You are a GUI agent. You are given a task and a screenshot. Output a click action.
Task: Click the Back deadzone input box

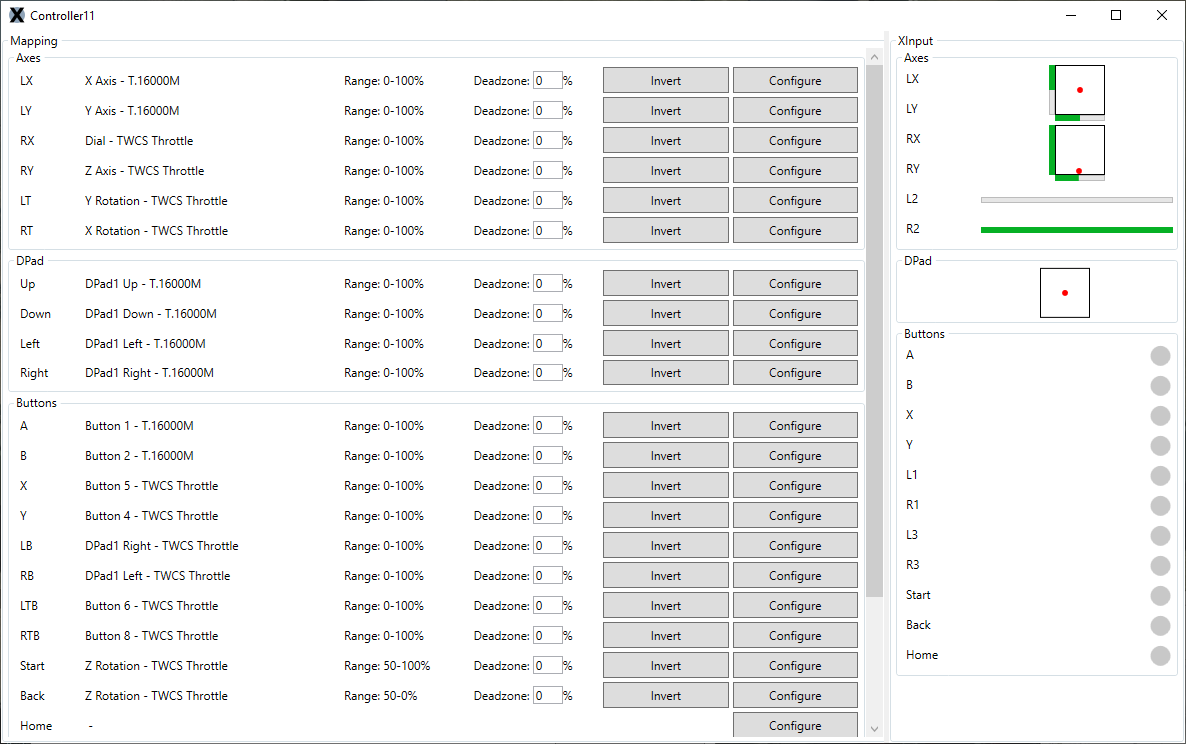coord(547,696)
